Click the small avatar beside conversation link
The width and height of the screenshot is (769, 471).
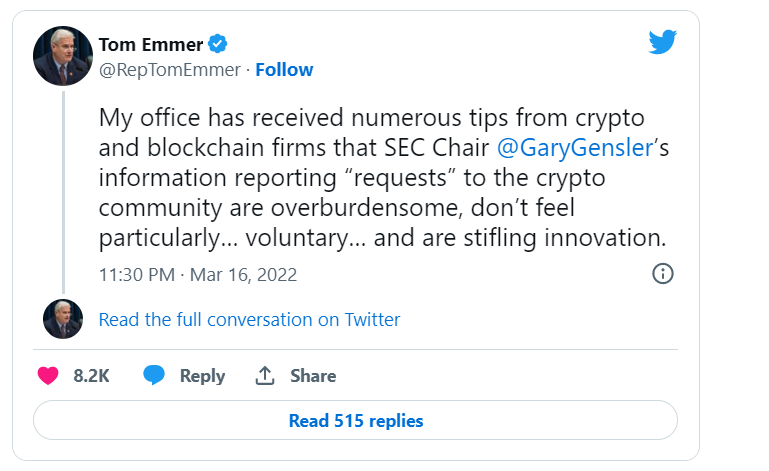[63, 319]
